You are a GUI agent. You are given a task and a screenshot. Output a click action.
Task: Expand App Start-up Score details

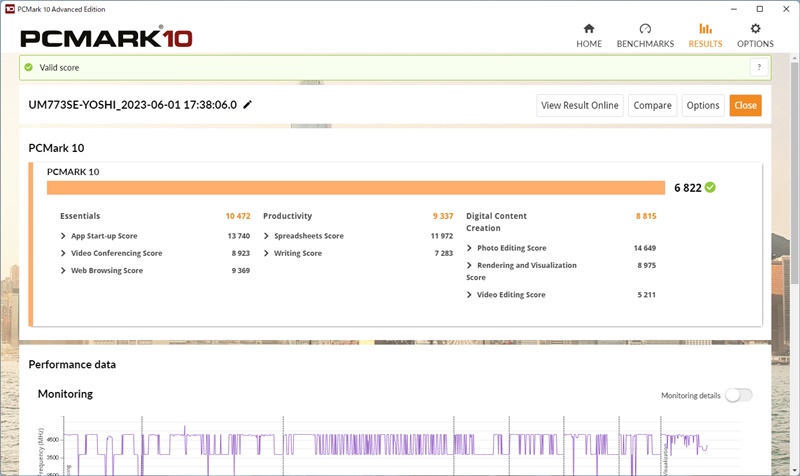click(x=64, y=236)
